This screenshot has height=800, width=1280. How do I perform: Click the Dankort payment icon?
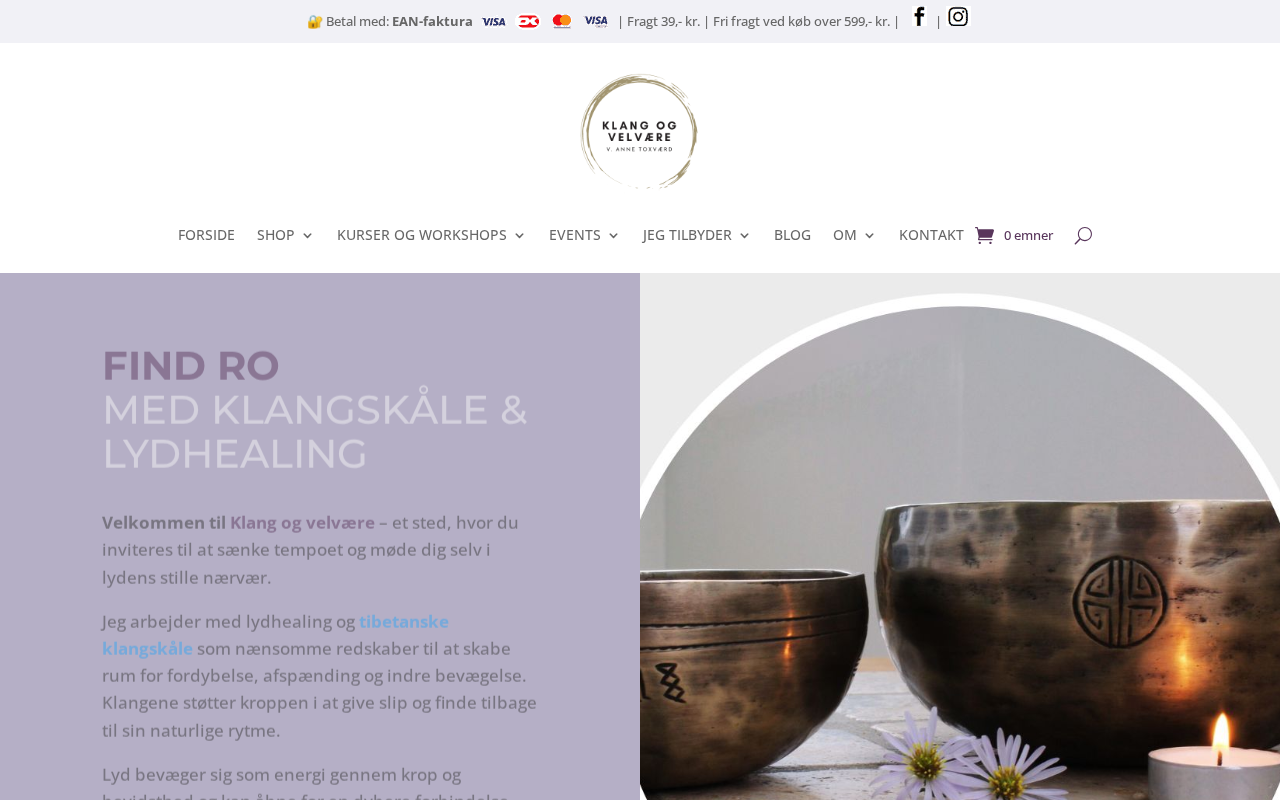(528, 21)
